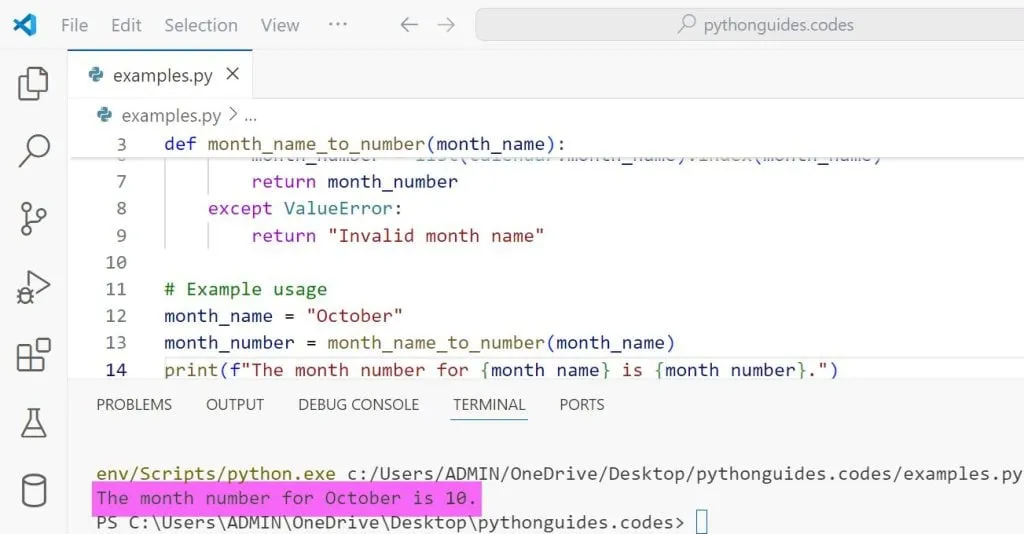Open the Explorer view in activity bar
1024x534 pixels.
click(34, 84)
